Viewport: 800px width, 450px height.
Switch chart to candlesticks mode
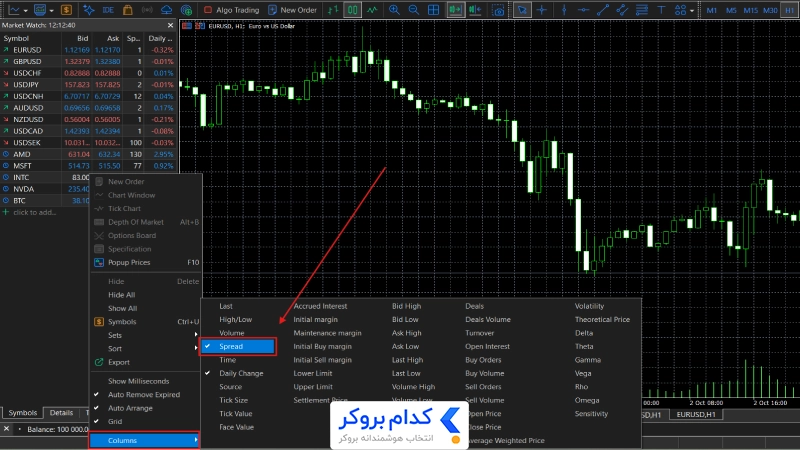coord(353,10)
